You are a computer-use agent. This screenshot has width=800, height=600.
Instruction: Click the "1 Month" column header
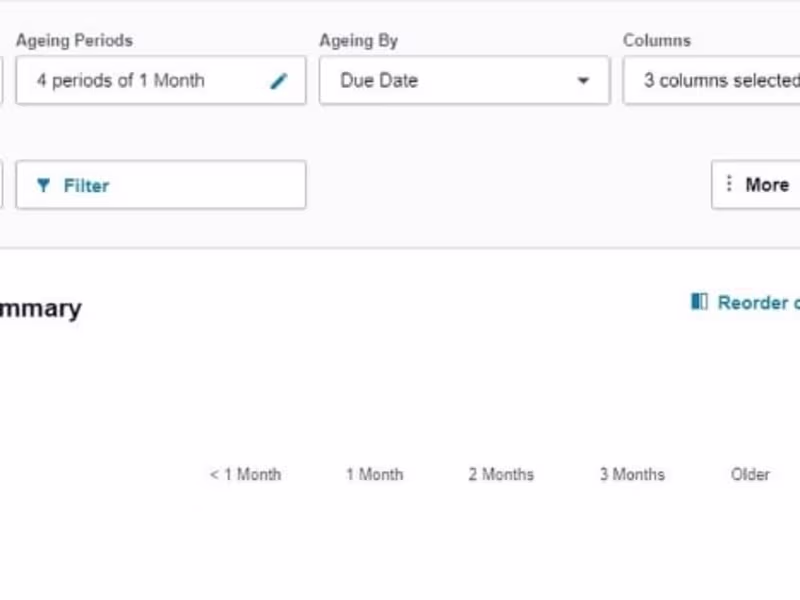tap(374, 474)
